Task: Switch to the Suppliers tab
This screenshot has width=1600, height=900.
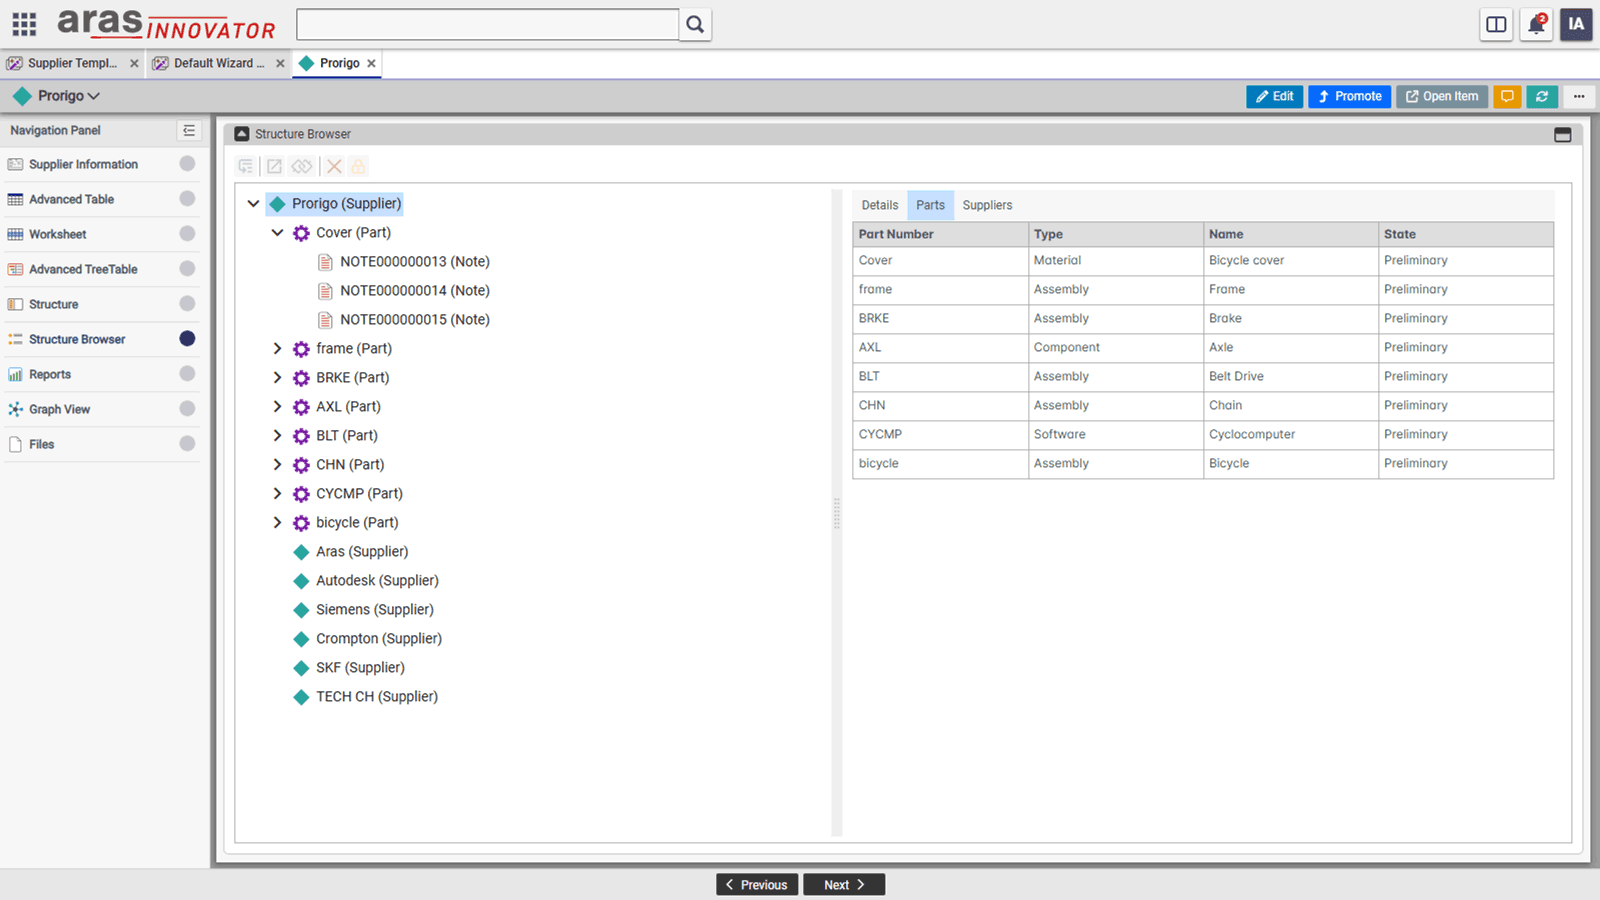Action: [x=987, y=205]
